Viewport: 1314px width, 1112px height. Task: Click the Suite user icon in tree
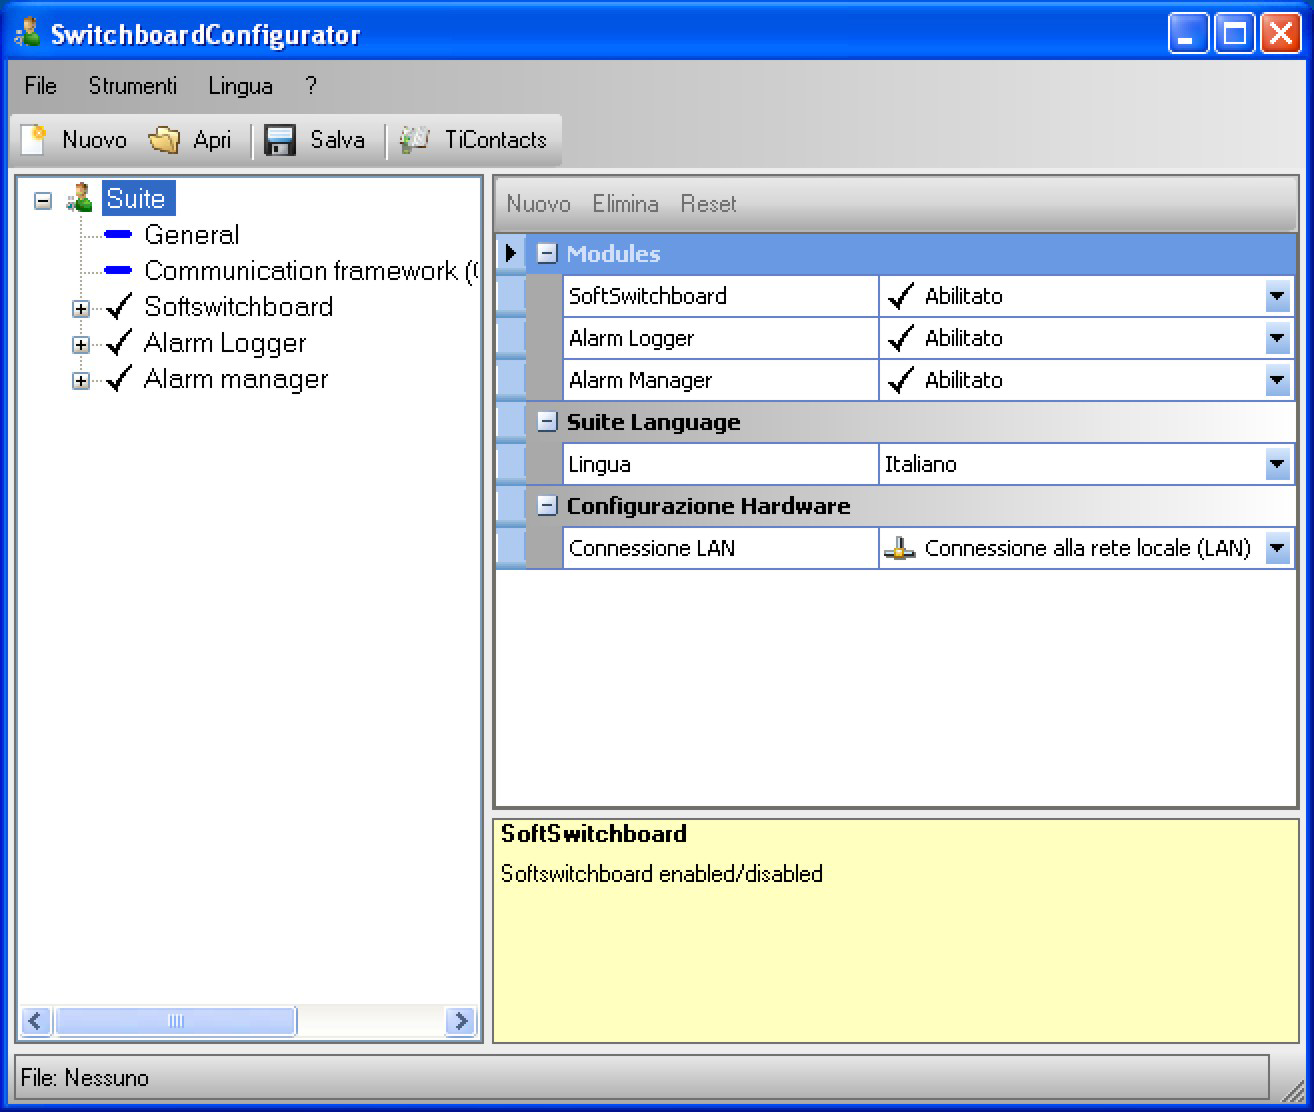[x=80, y=198]
